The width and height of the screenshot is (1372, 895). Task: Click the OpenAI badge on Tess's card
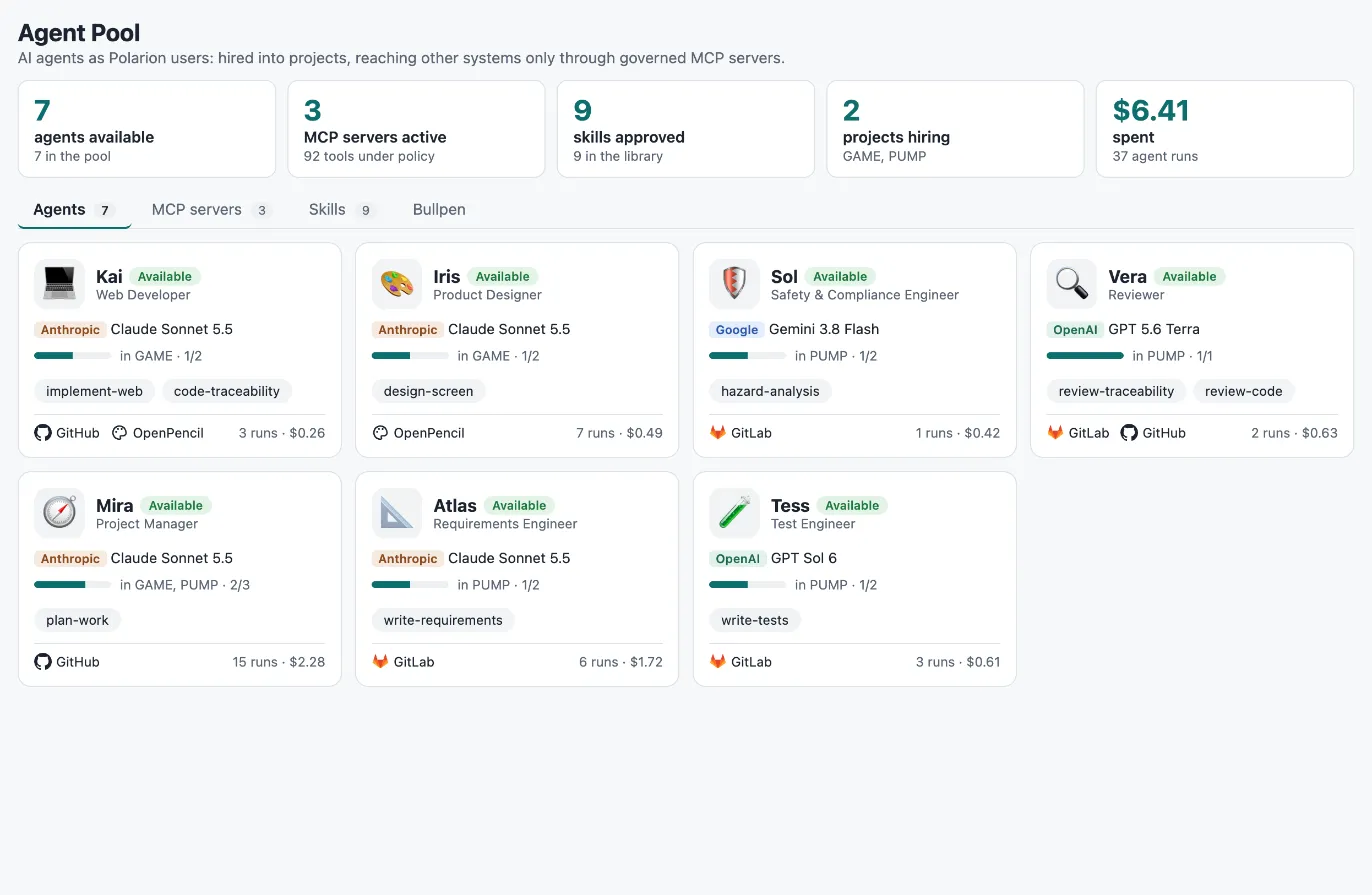(738, 559)
